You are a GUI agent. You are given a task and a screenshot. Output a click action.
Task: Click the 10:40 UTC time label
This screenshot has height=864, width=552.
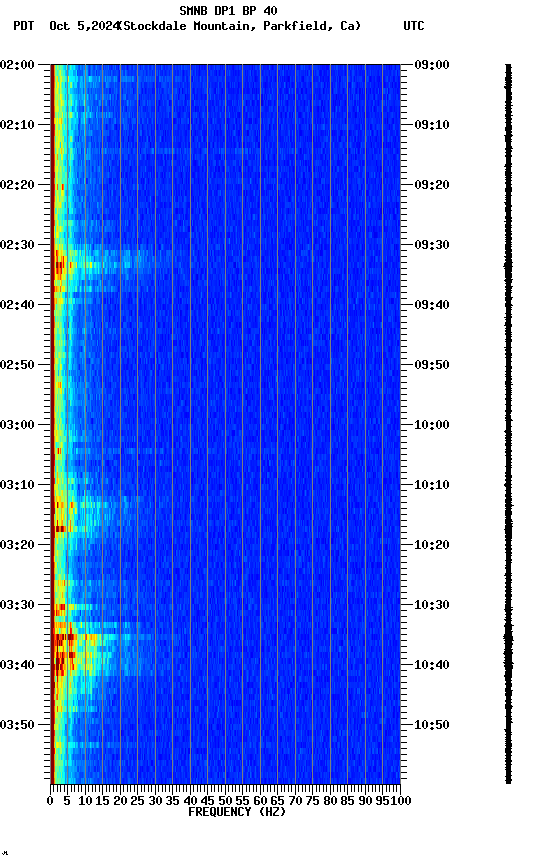pyautogui.click(x=432, y=665)
